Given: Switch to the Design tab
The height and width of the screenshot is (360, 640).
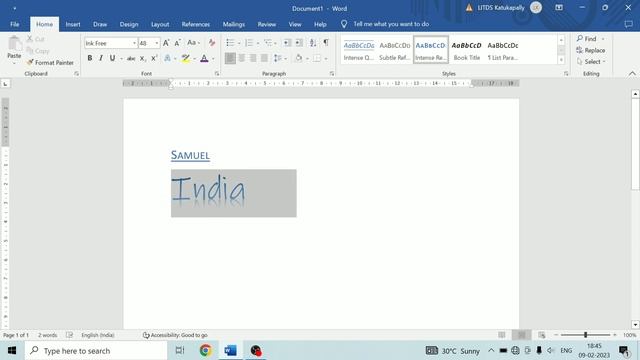Looking at the screenshot, I should coord(129,24).
